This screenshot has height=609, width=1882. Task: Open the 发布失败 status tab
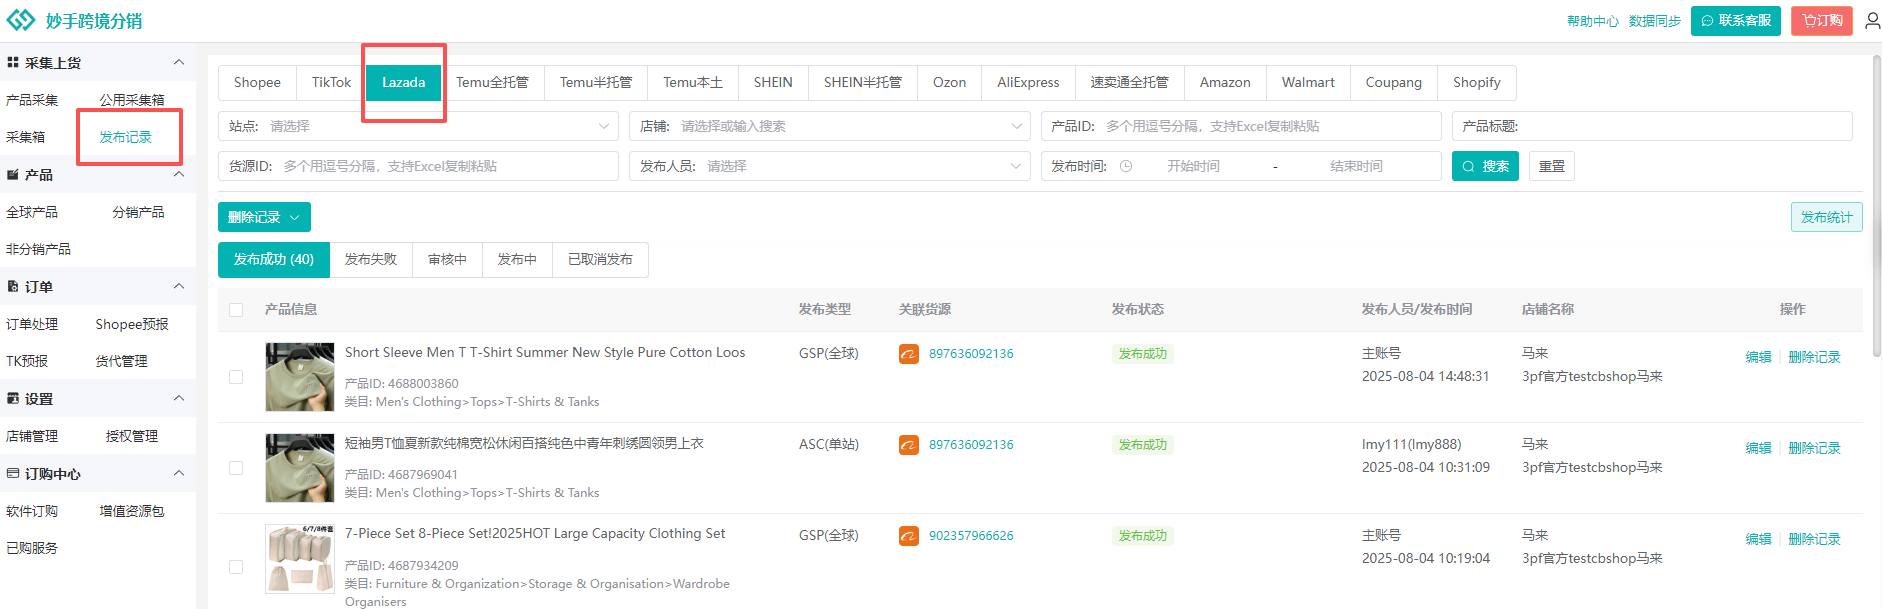point(370,260)
